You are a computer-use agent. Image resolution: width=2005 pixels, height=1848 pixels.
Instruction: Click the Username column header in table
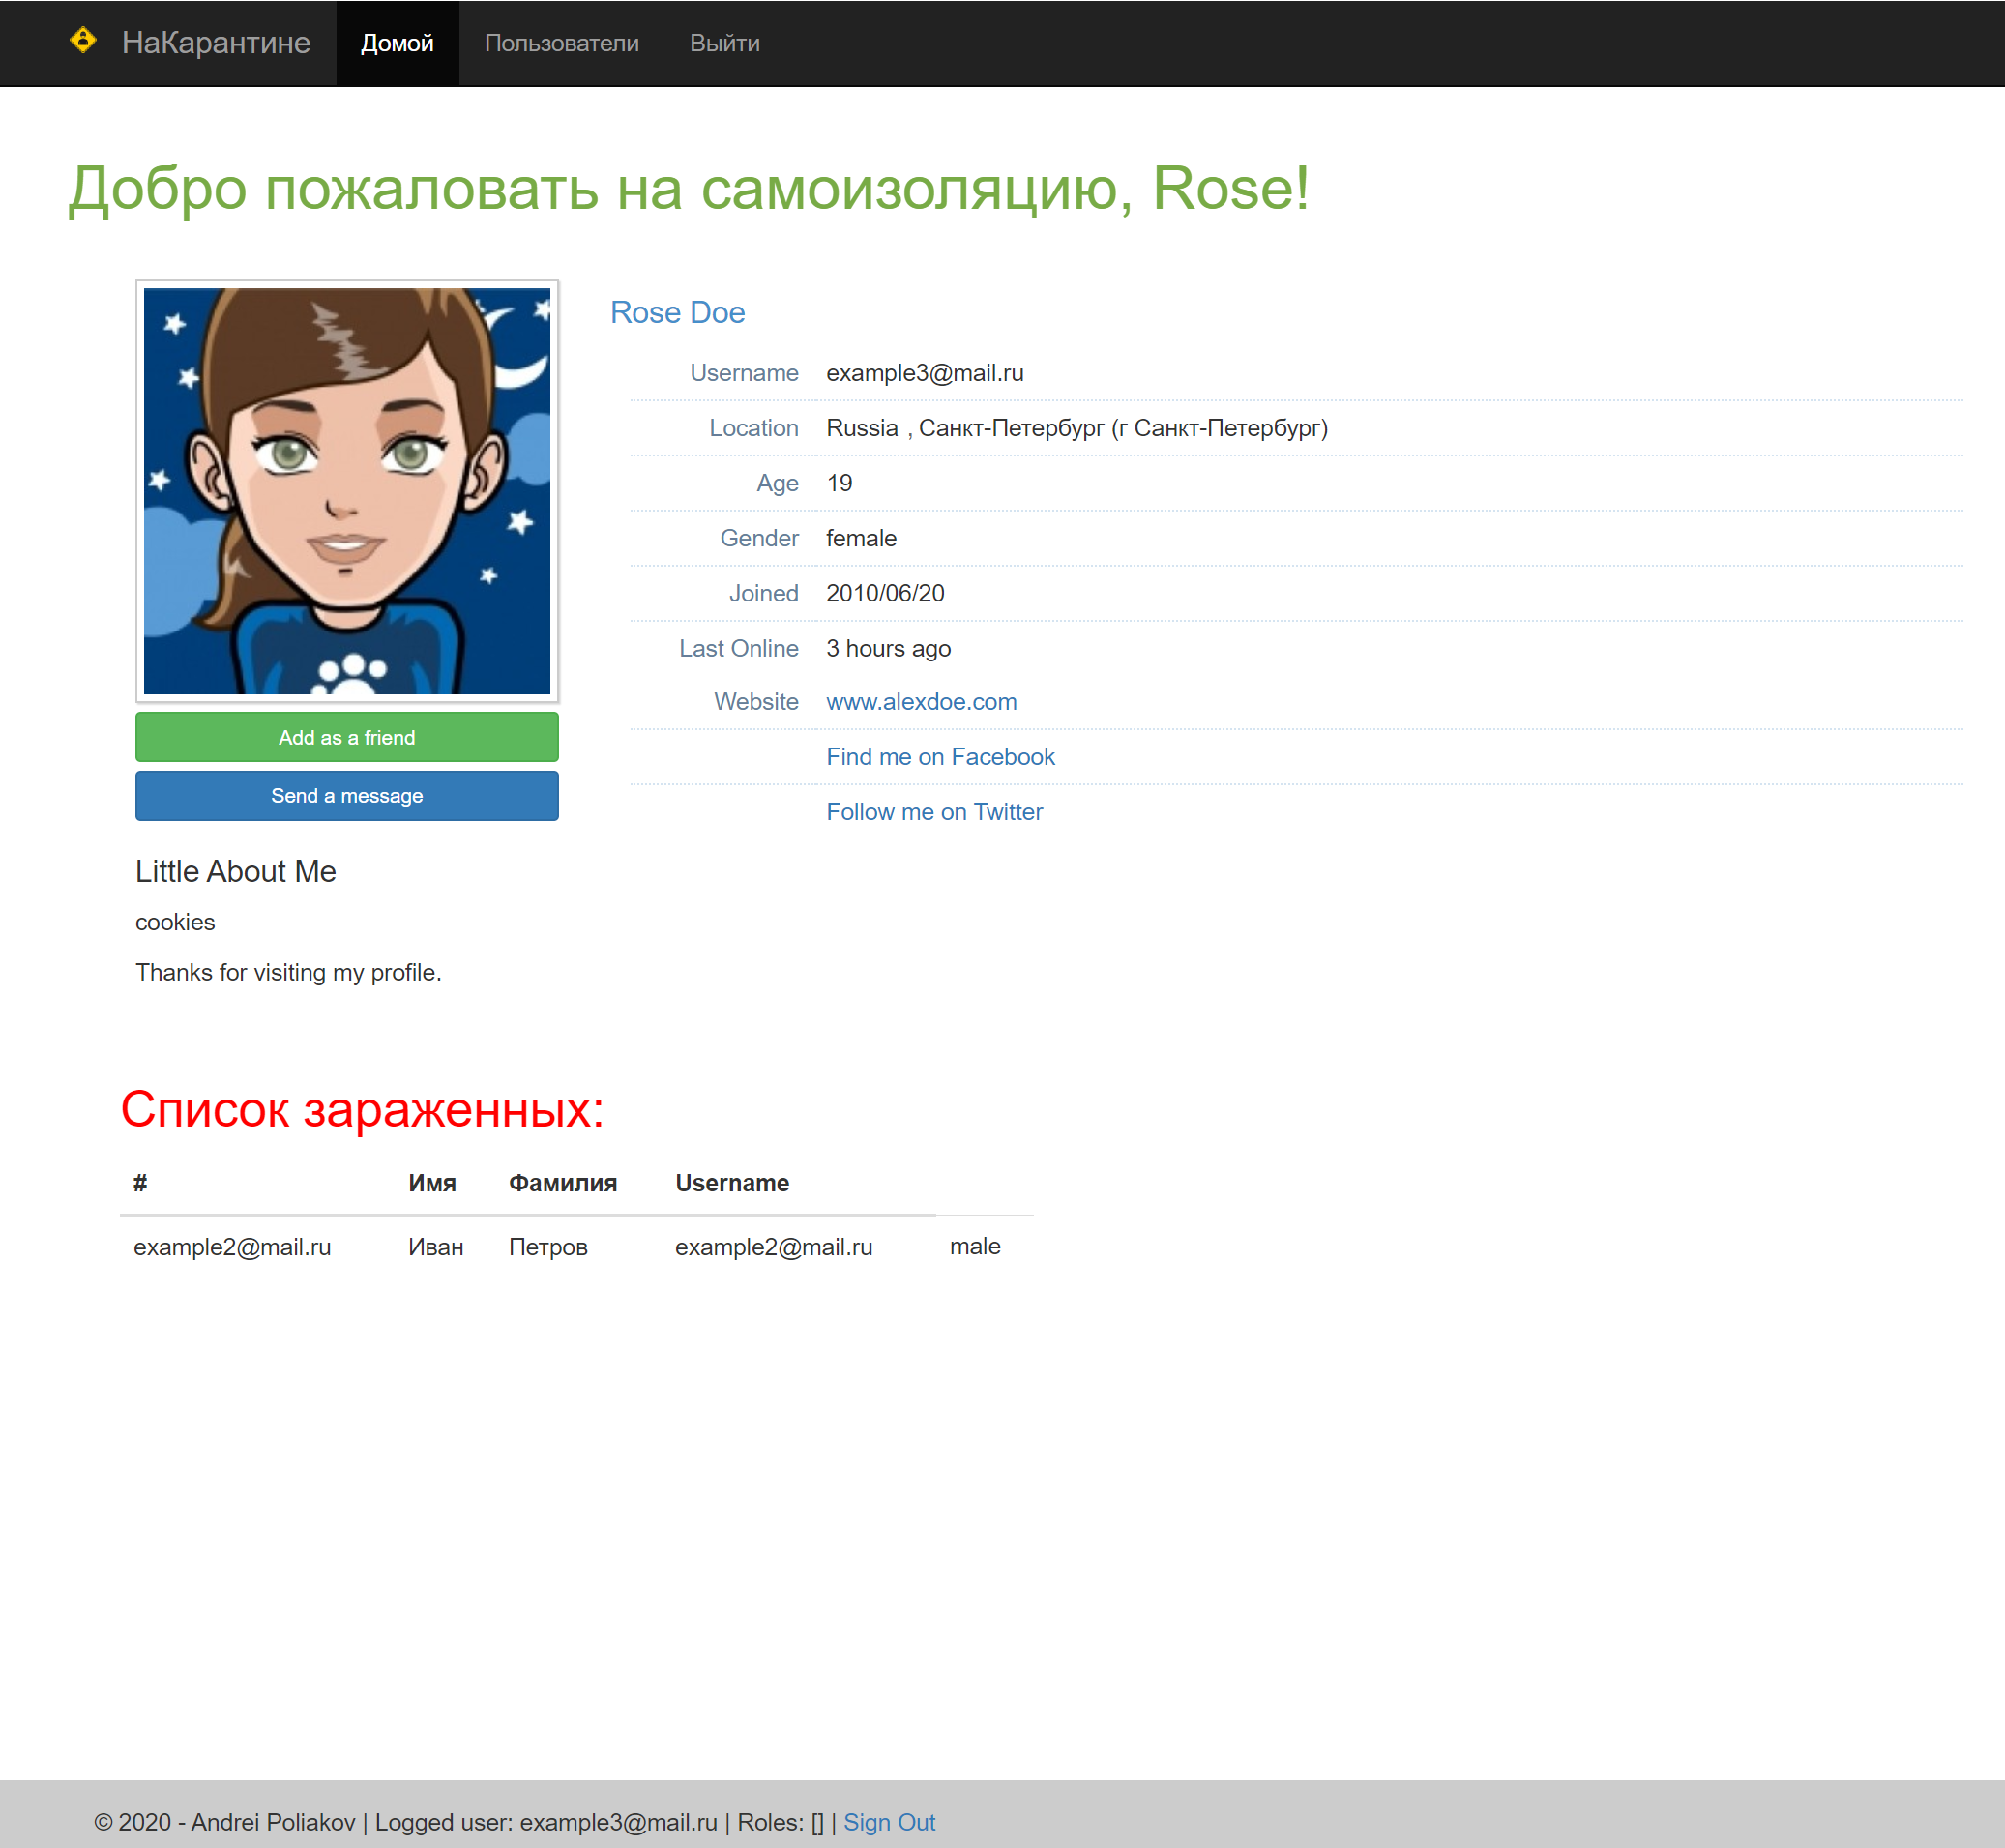coord(732,1181)
